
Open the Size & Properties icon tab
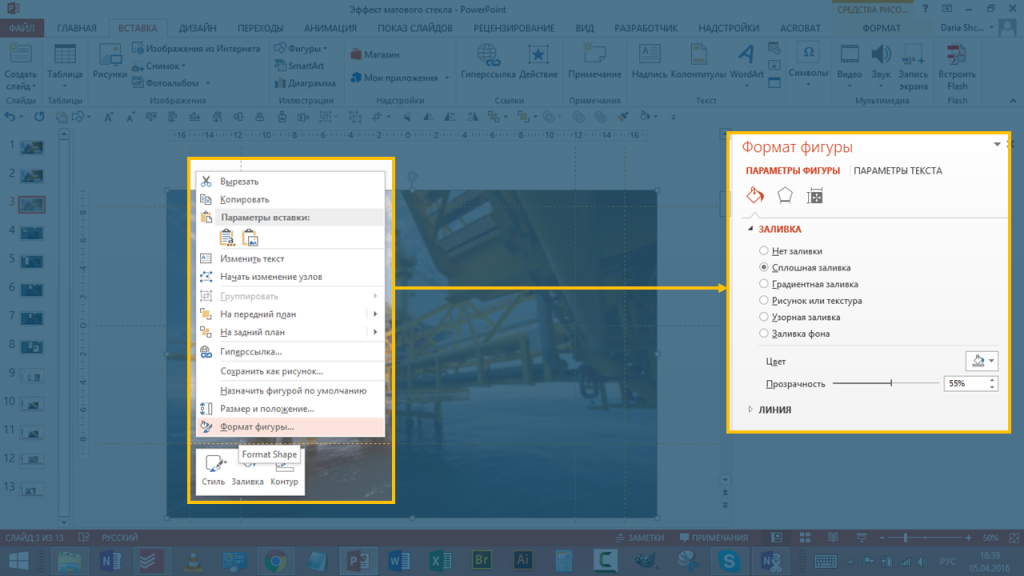[815, 196]
